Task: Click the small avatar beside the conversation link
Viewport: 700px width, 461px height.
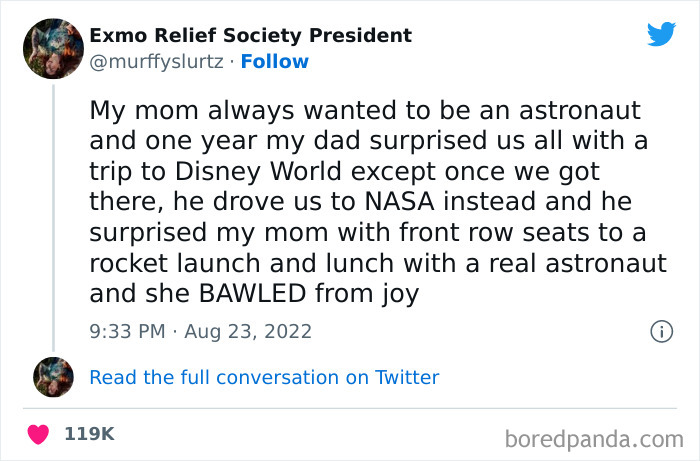Action: pyautogui.click(x=53, y=377)
